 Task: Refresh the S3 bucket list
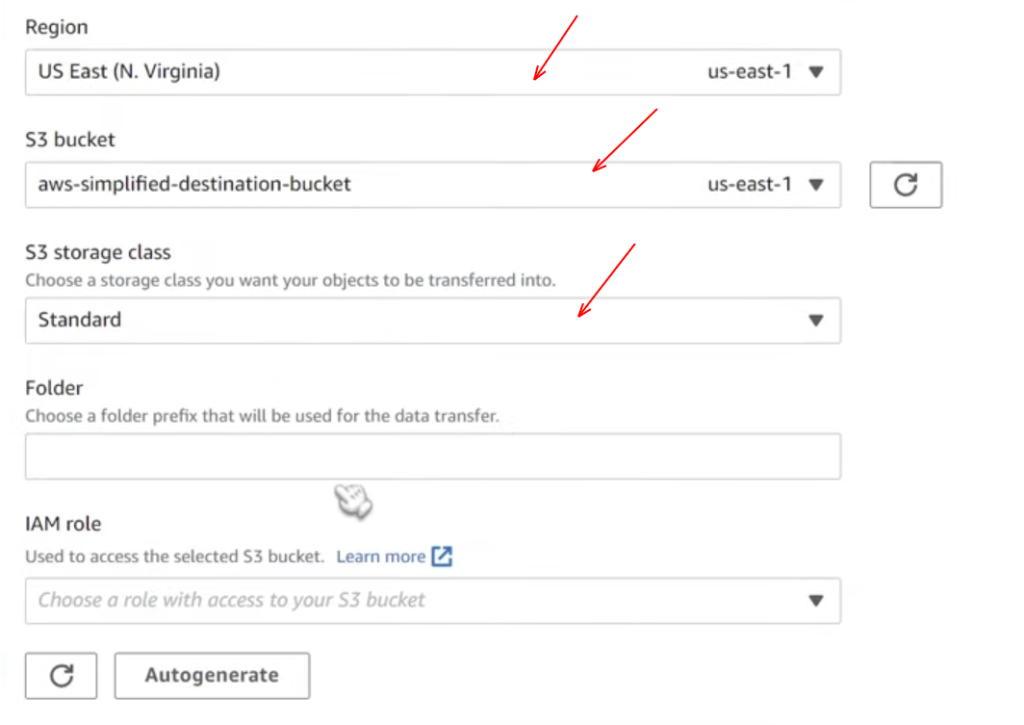(x=905, y=185)
